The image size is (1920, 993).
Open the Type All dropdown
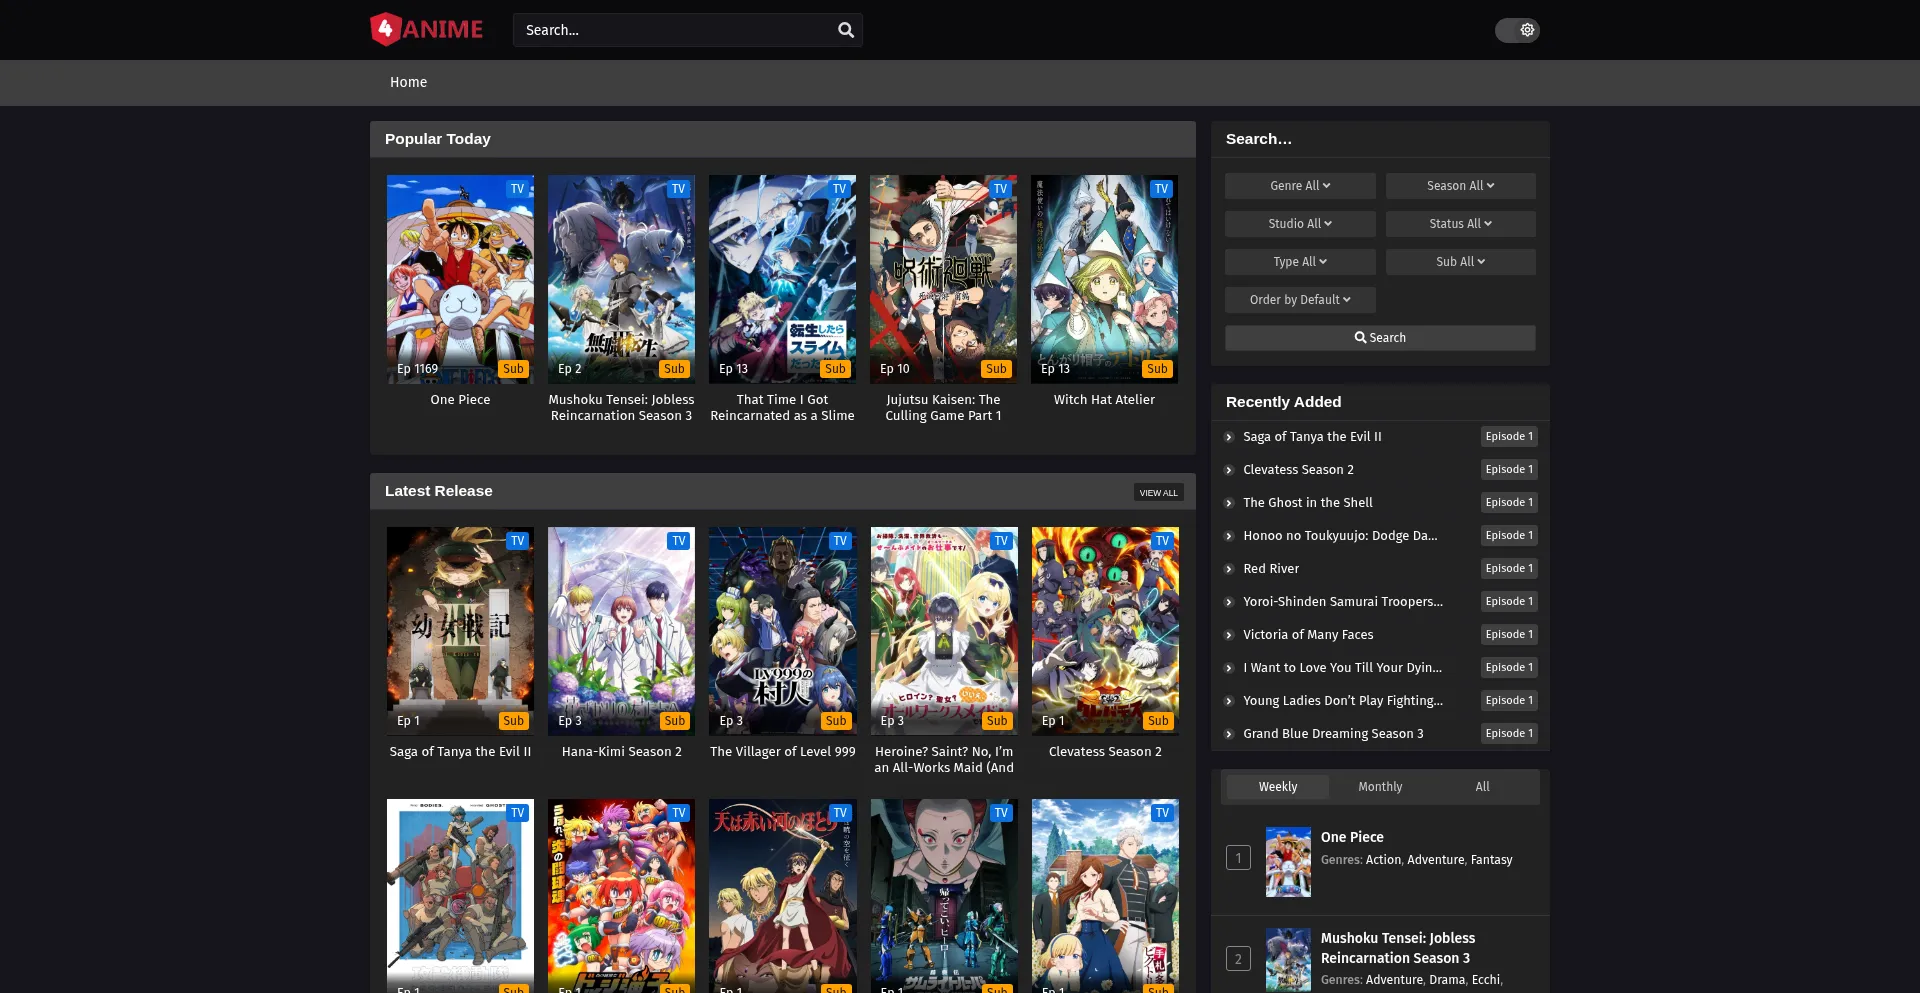tap(1300, 262)
